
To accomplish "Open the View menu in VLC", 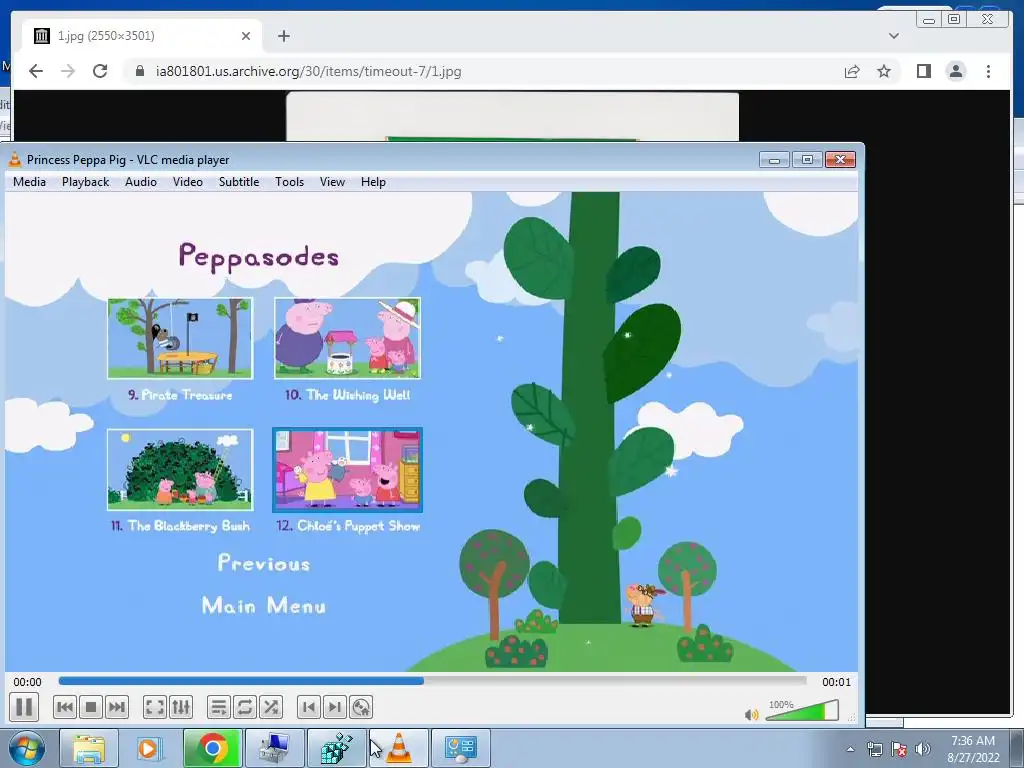I will point(332,182).
